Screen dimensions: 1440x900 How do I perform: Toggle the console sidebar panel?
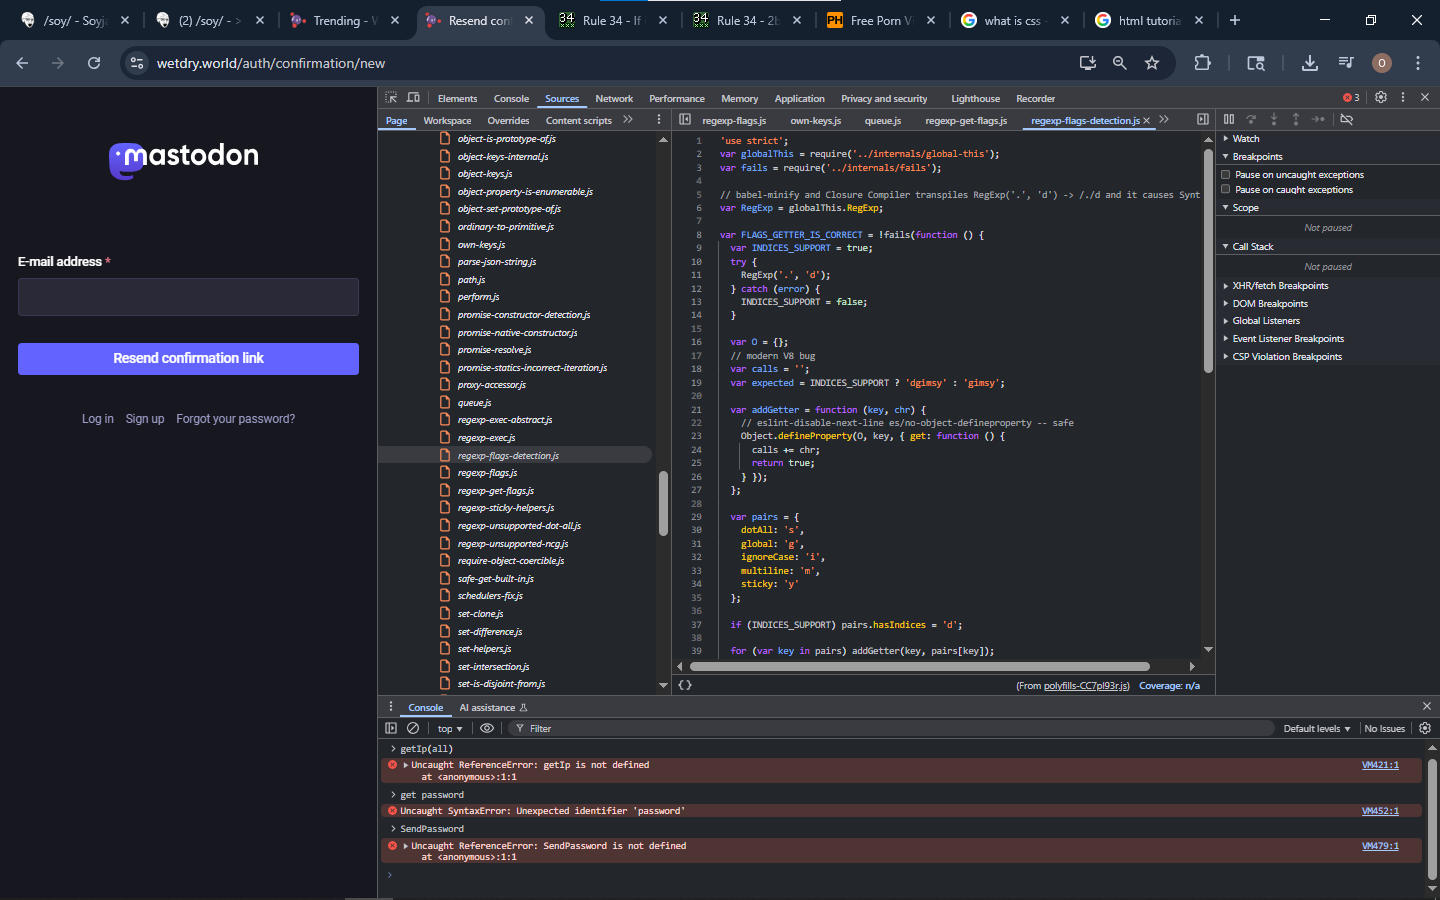[391, 729]
